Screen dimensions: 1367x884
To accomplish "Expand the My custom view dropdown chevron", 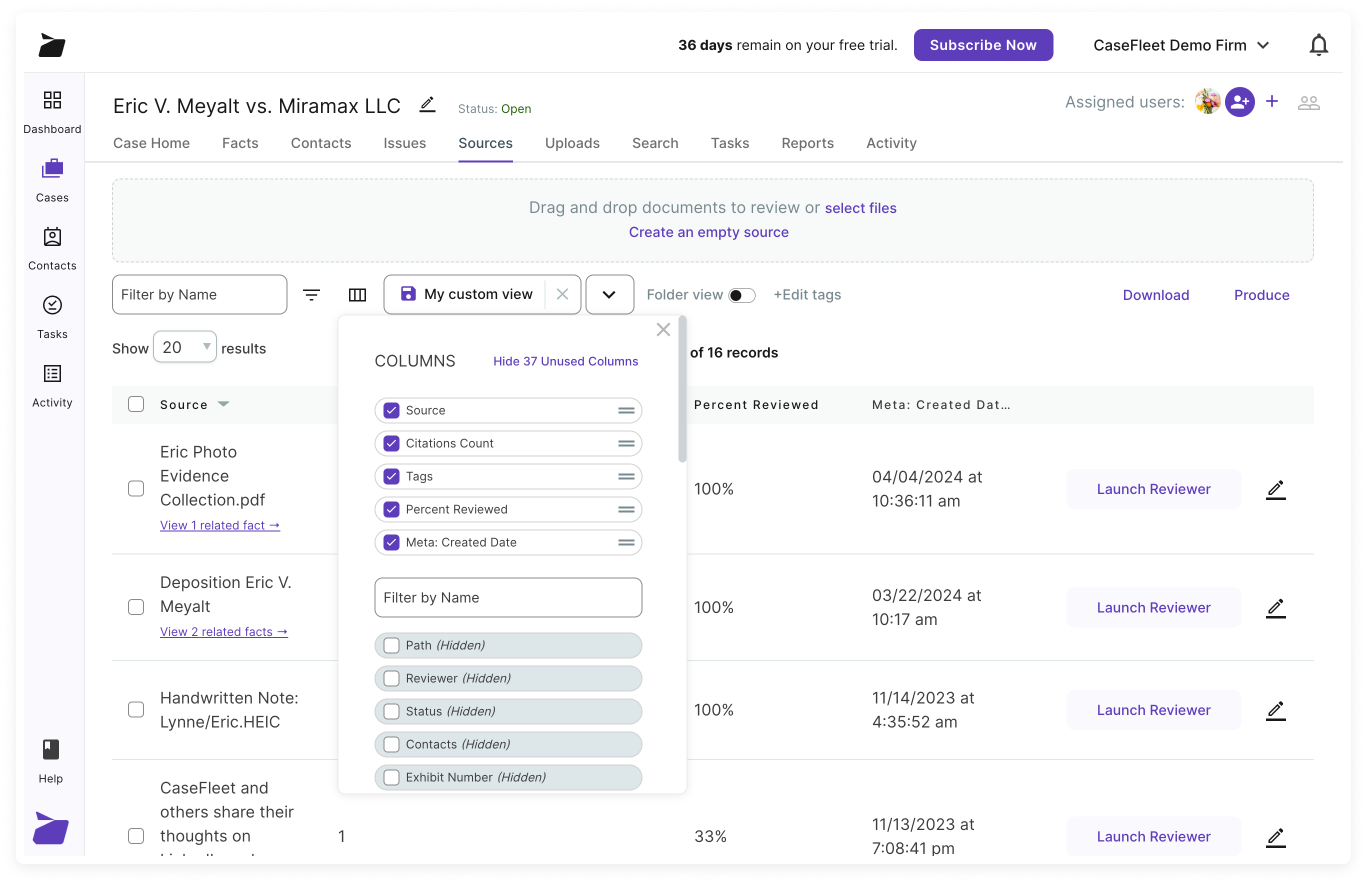I will (x=610, y=294).
